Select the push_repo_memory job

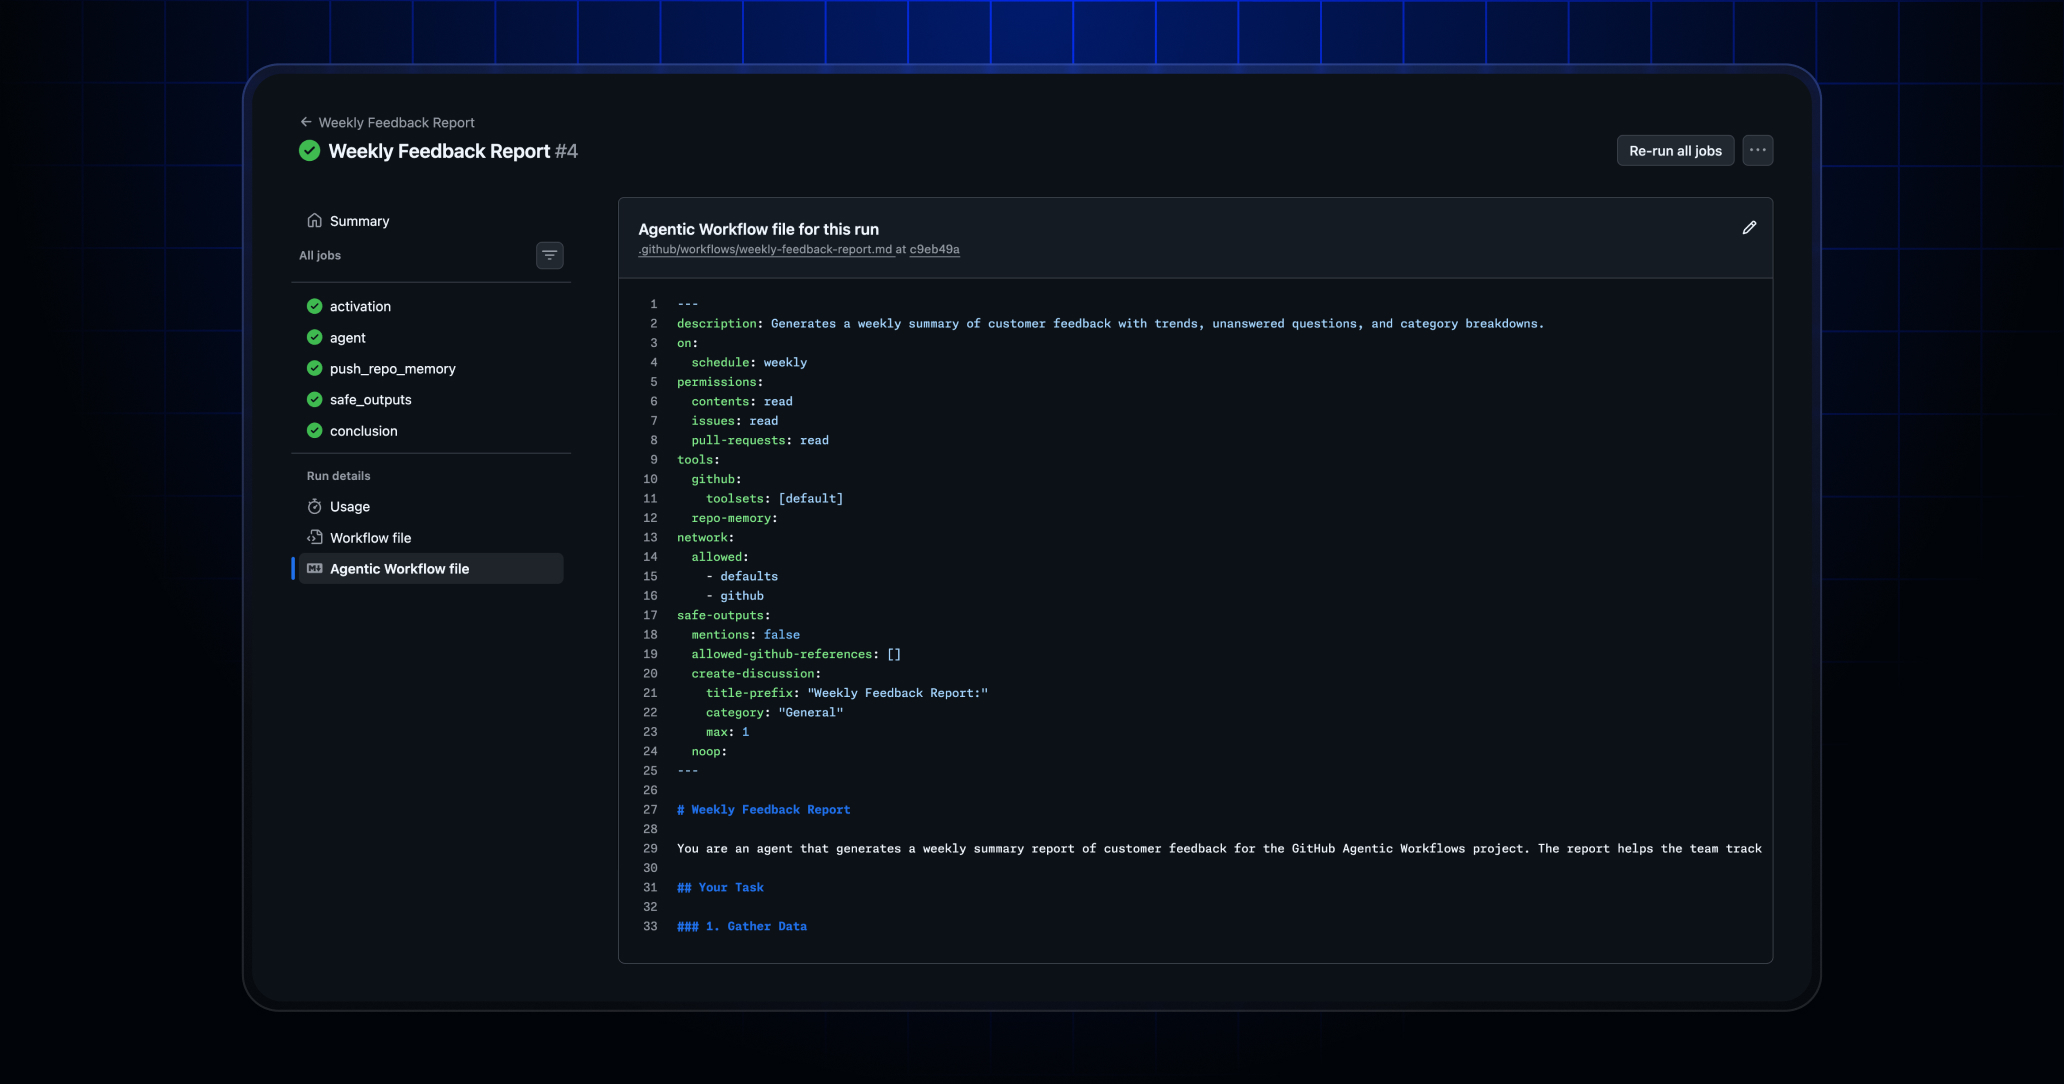coord(392,369)
